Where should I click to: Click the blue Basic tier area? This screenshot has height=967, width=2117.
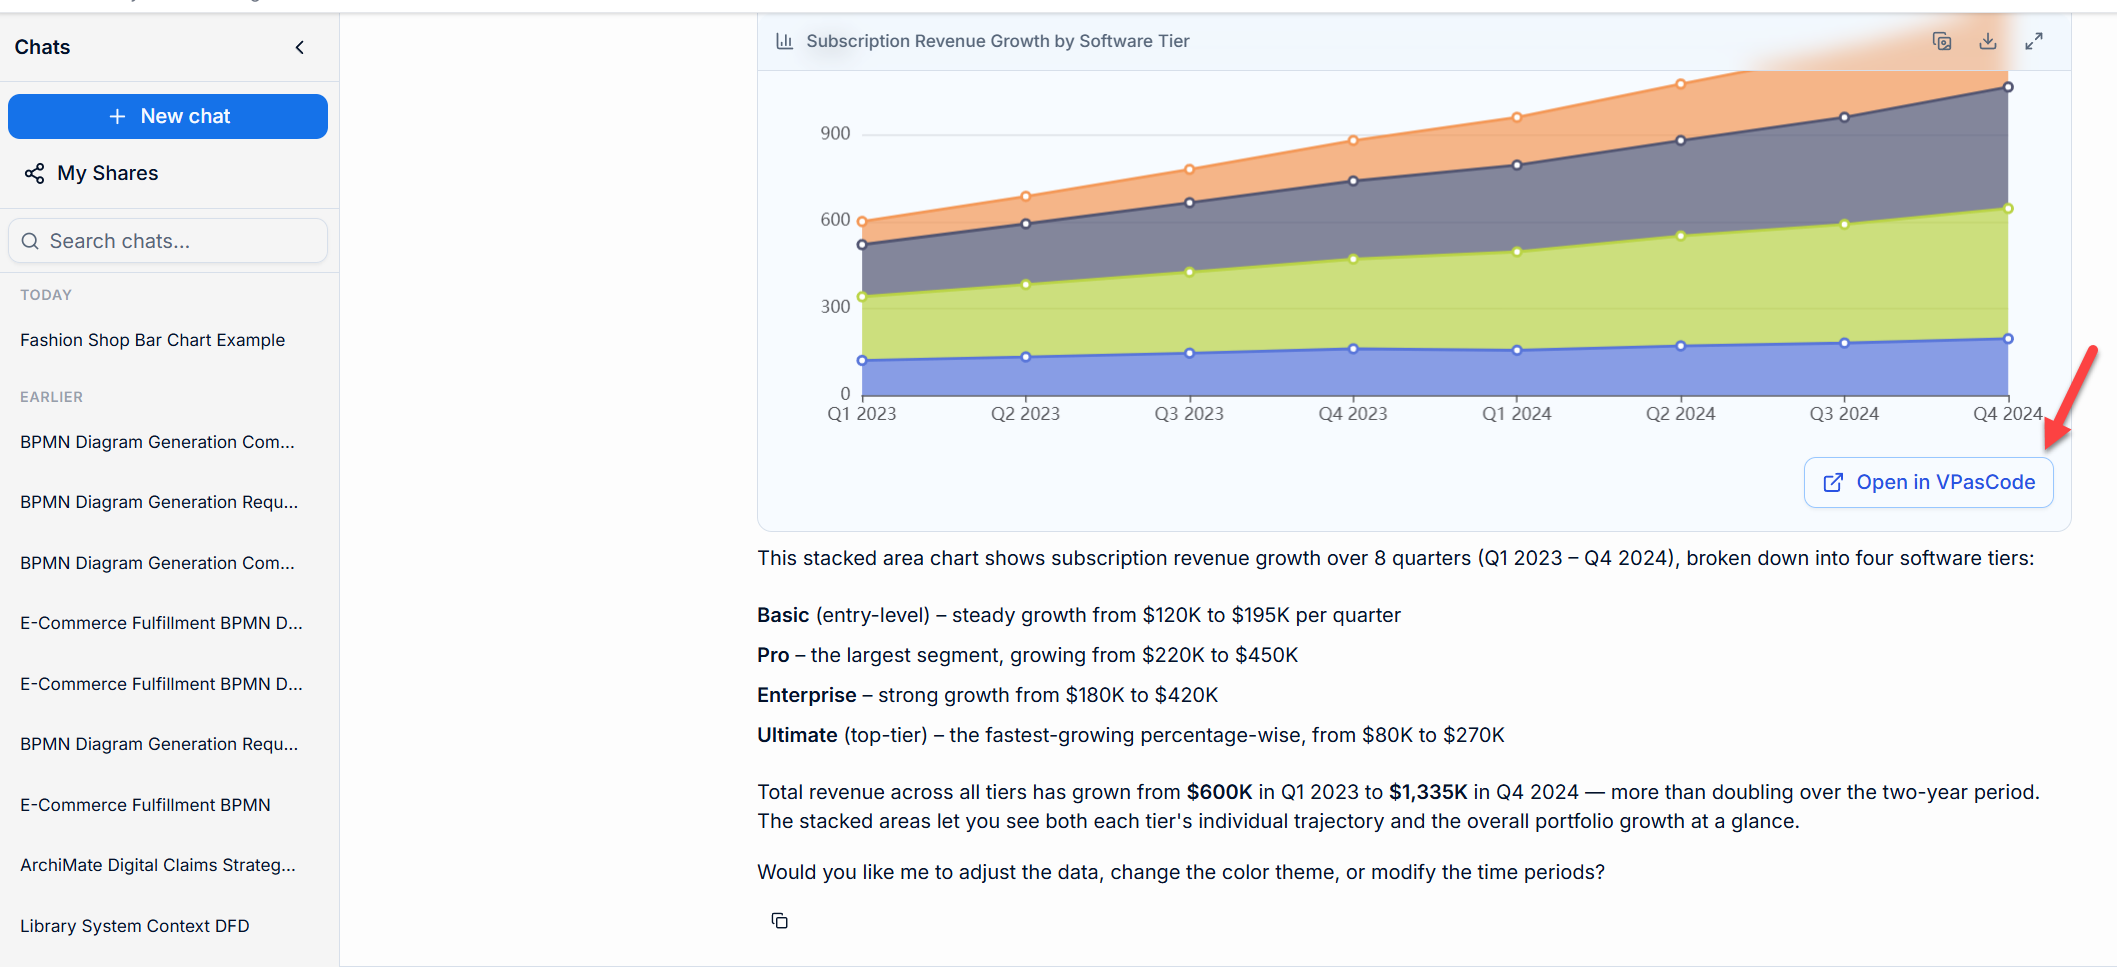[1435, 373]
